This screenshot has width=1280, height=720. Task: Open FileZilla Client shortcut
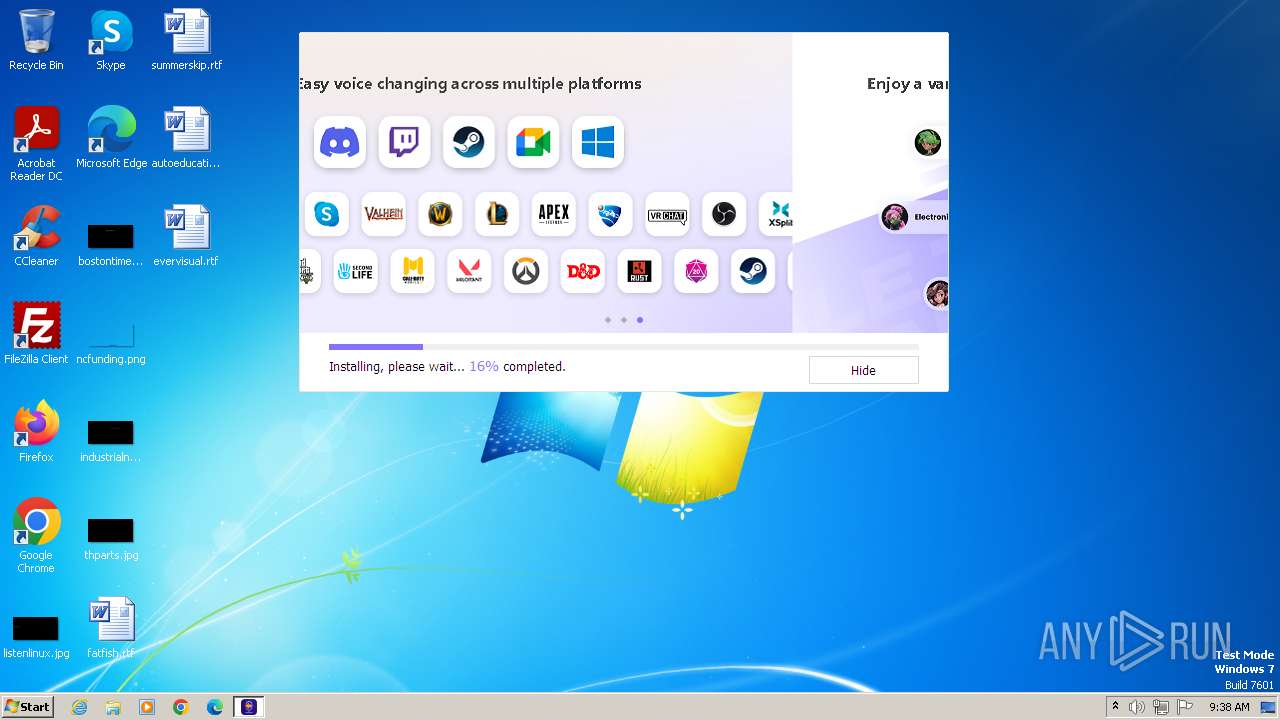[36, 334]
